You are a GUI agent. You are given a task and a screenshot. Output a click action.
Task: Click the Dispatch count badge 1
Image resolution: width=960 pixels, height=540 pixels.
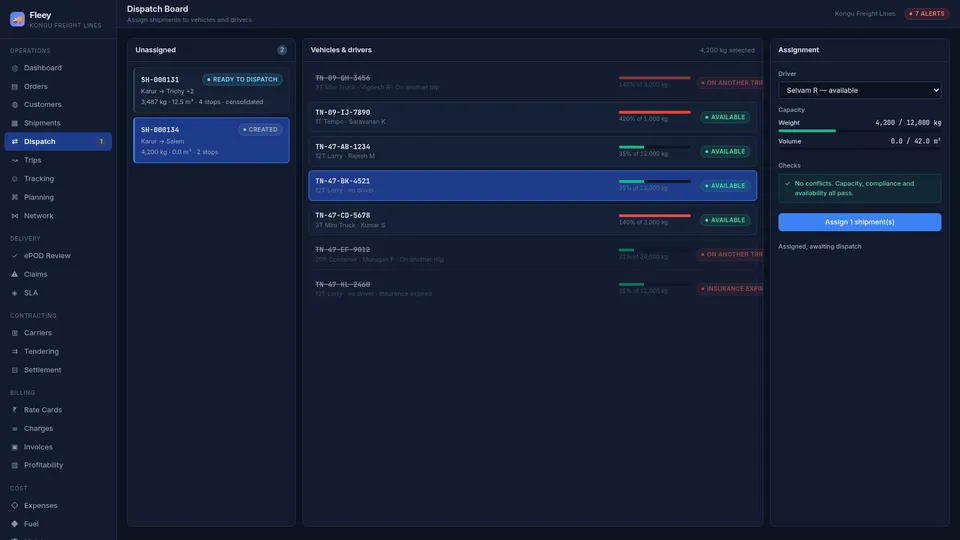click(101, 141)
